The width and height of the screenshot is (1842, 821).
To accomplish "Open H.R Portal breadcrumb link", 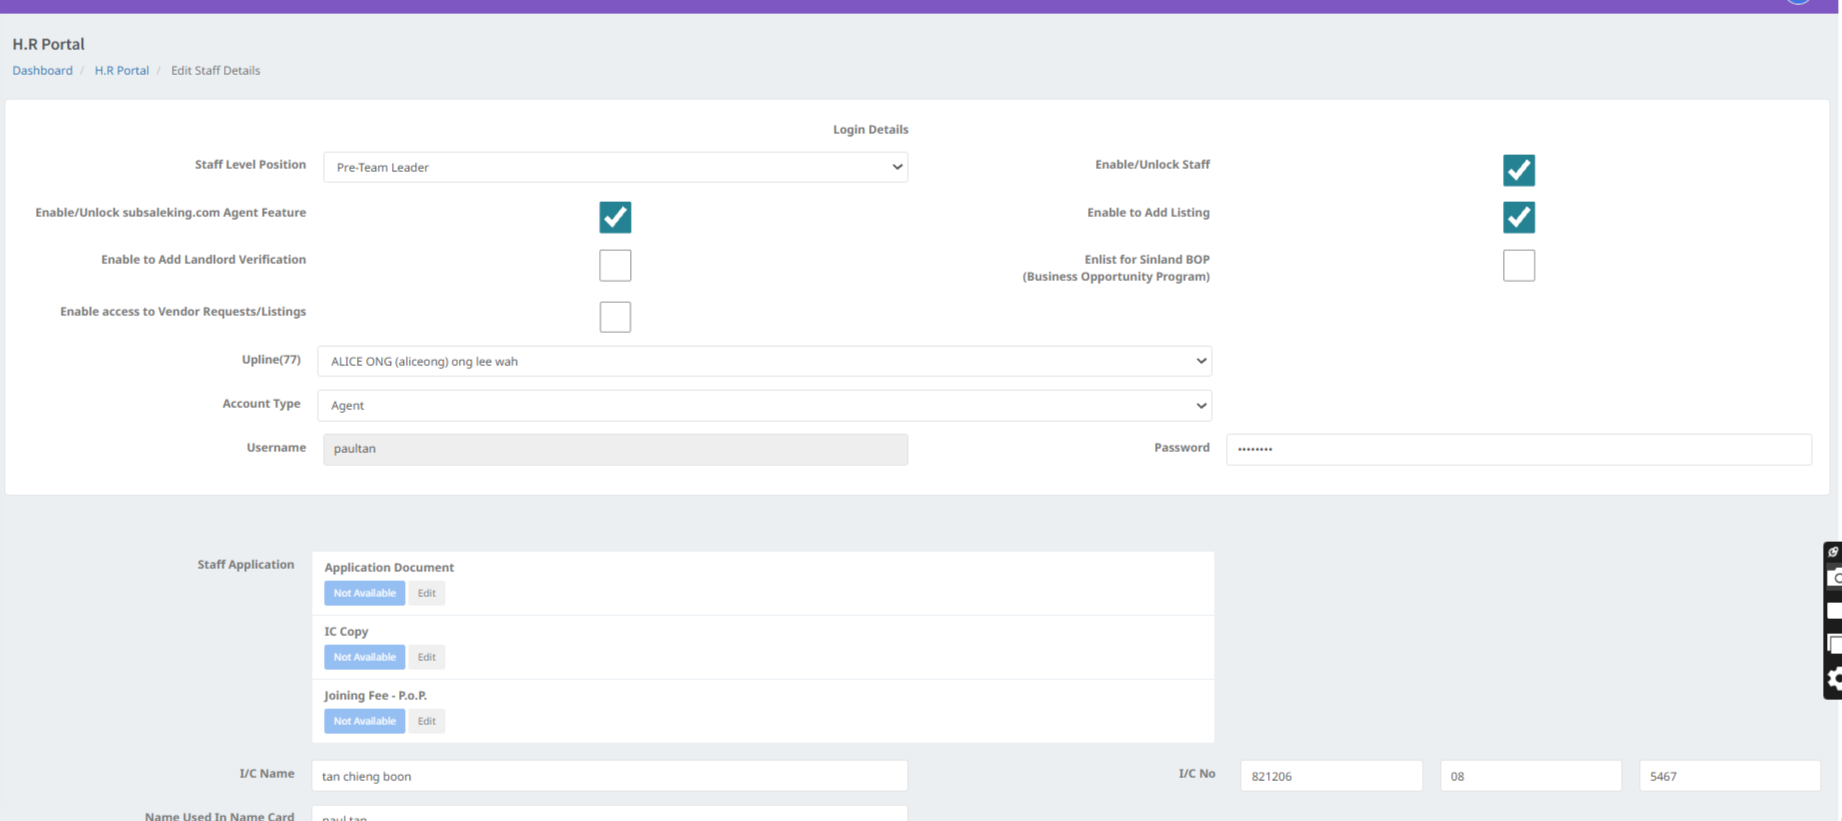I will tap(121, 70).
